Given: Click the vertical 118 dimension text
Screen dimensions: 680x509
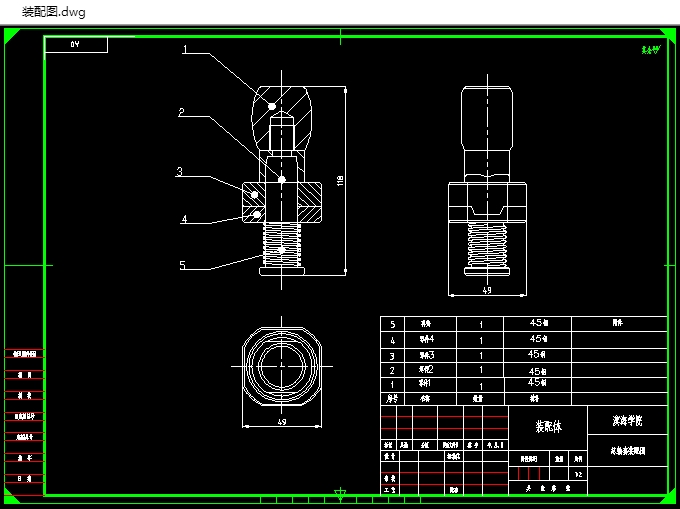Looking at the screenshot, I should click(340, 180).
